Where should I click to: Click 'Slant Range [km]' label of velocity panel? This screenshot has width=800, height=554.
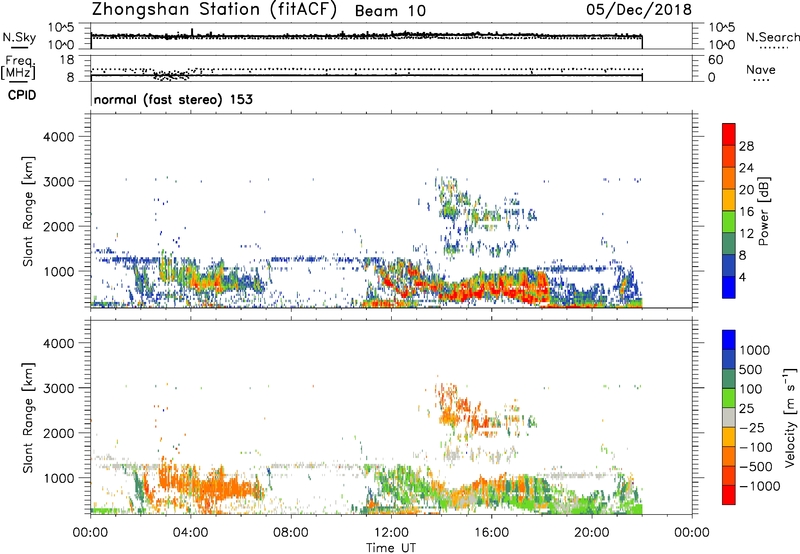pos(28,417)
